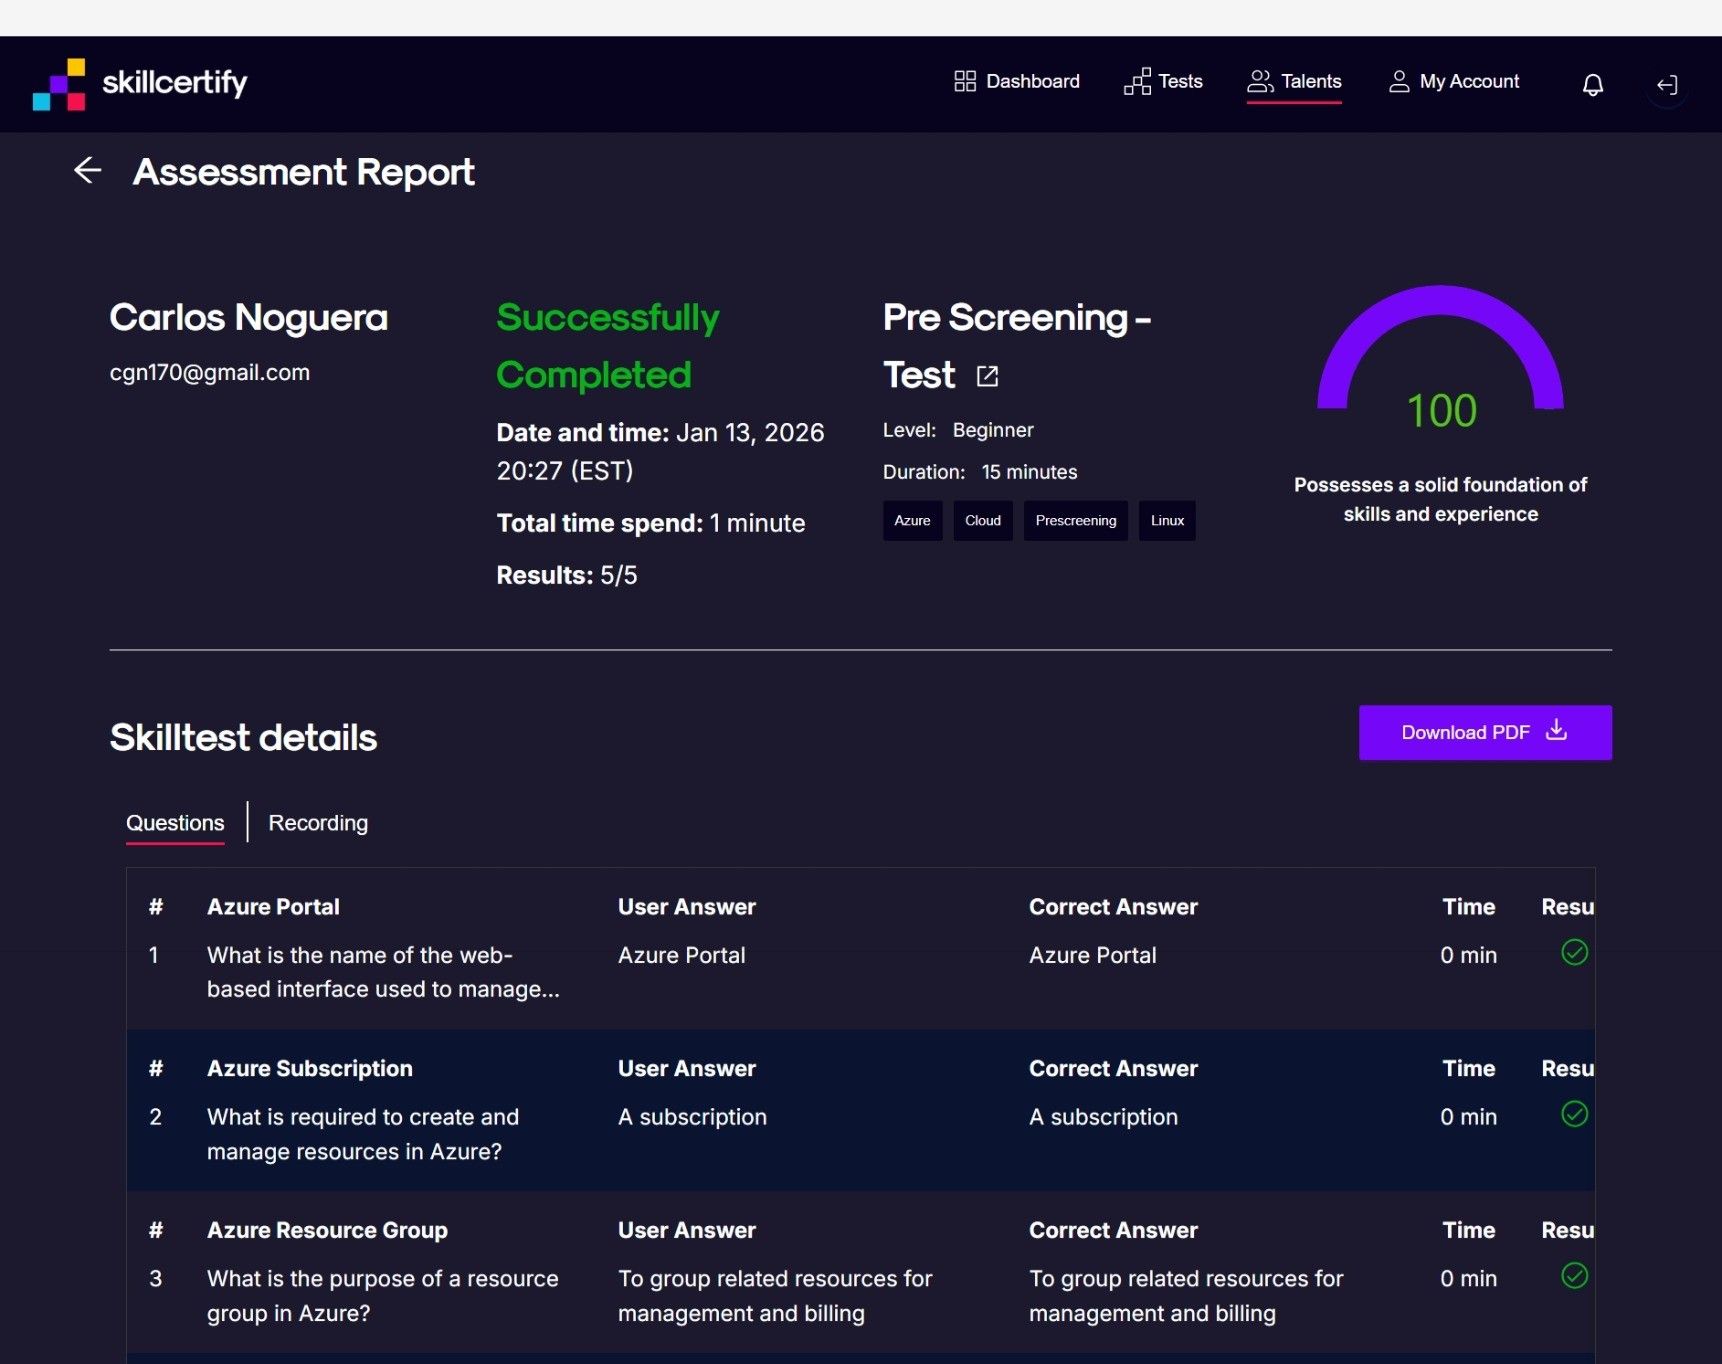Image resolution: width=1722 pixels, height=1364 pixels.
Task: Switch to the Questions tab
Action: pos(175,823)
